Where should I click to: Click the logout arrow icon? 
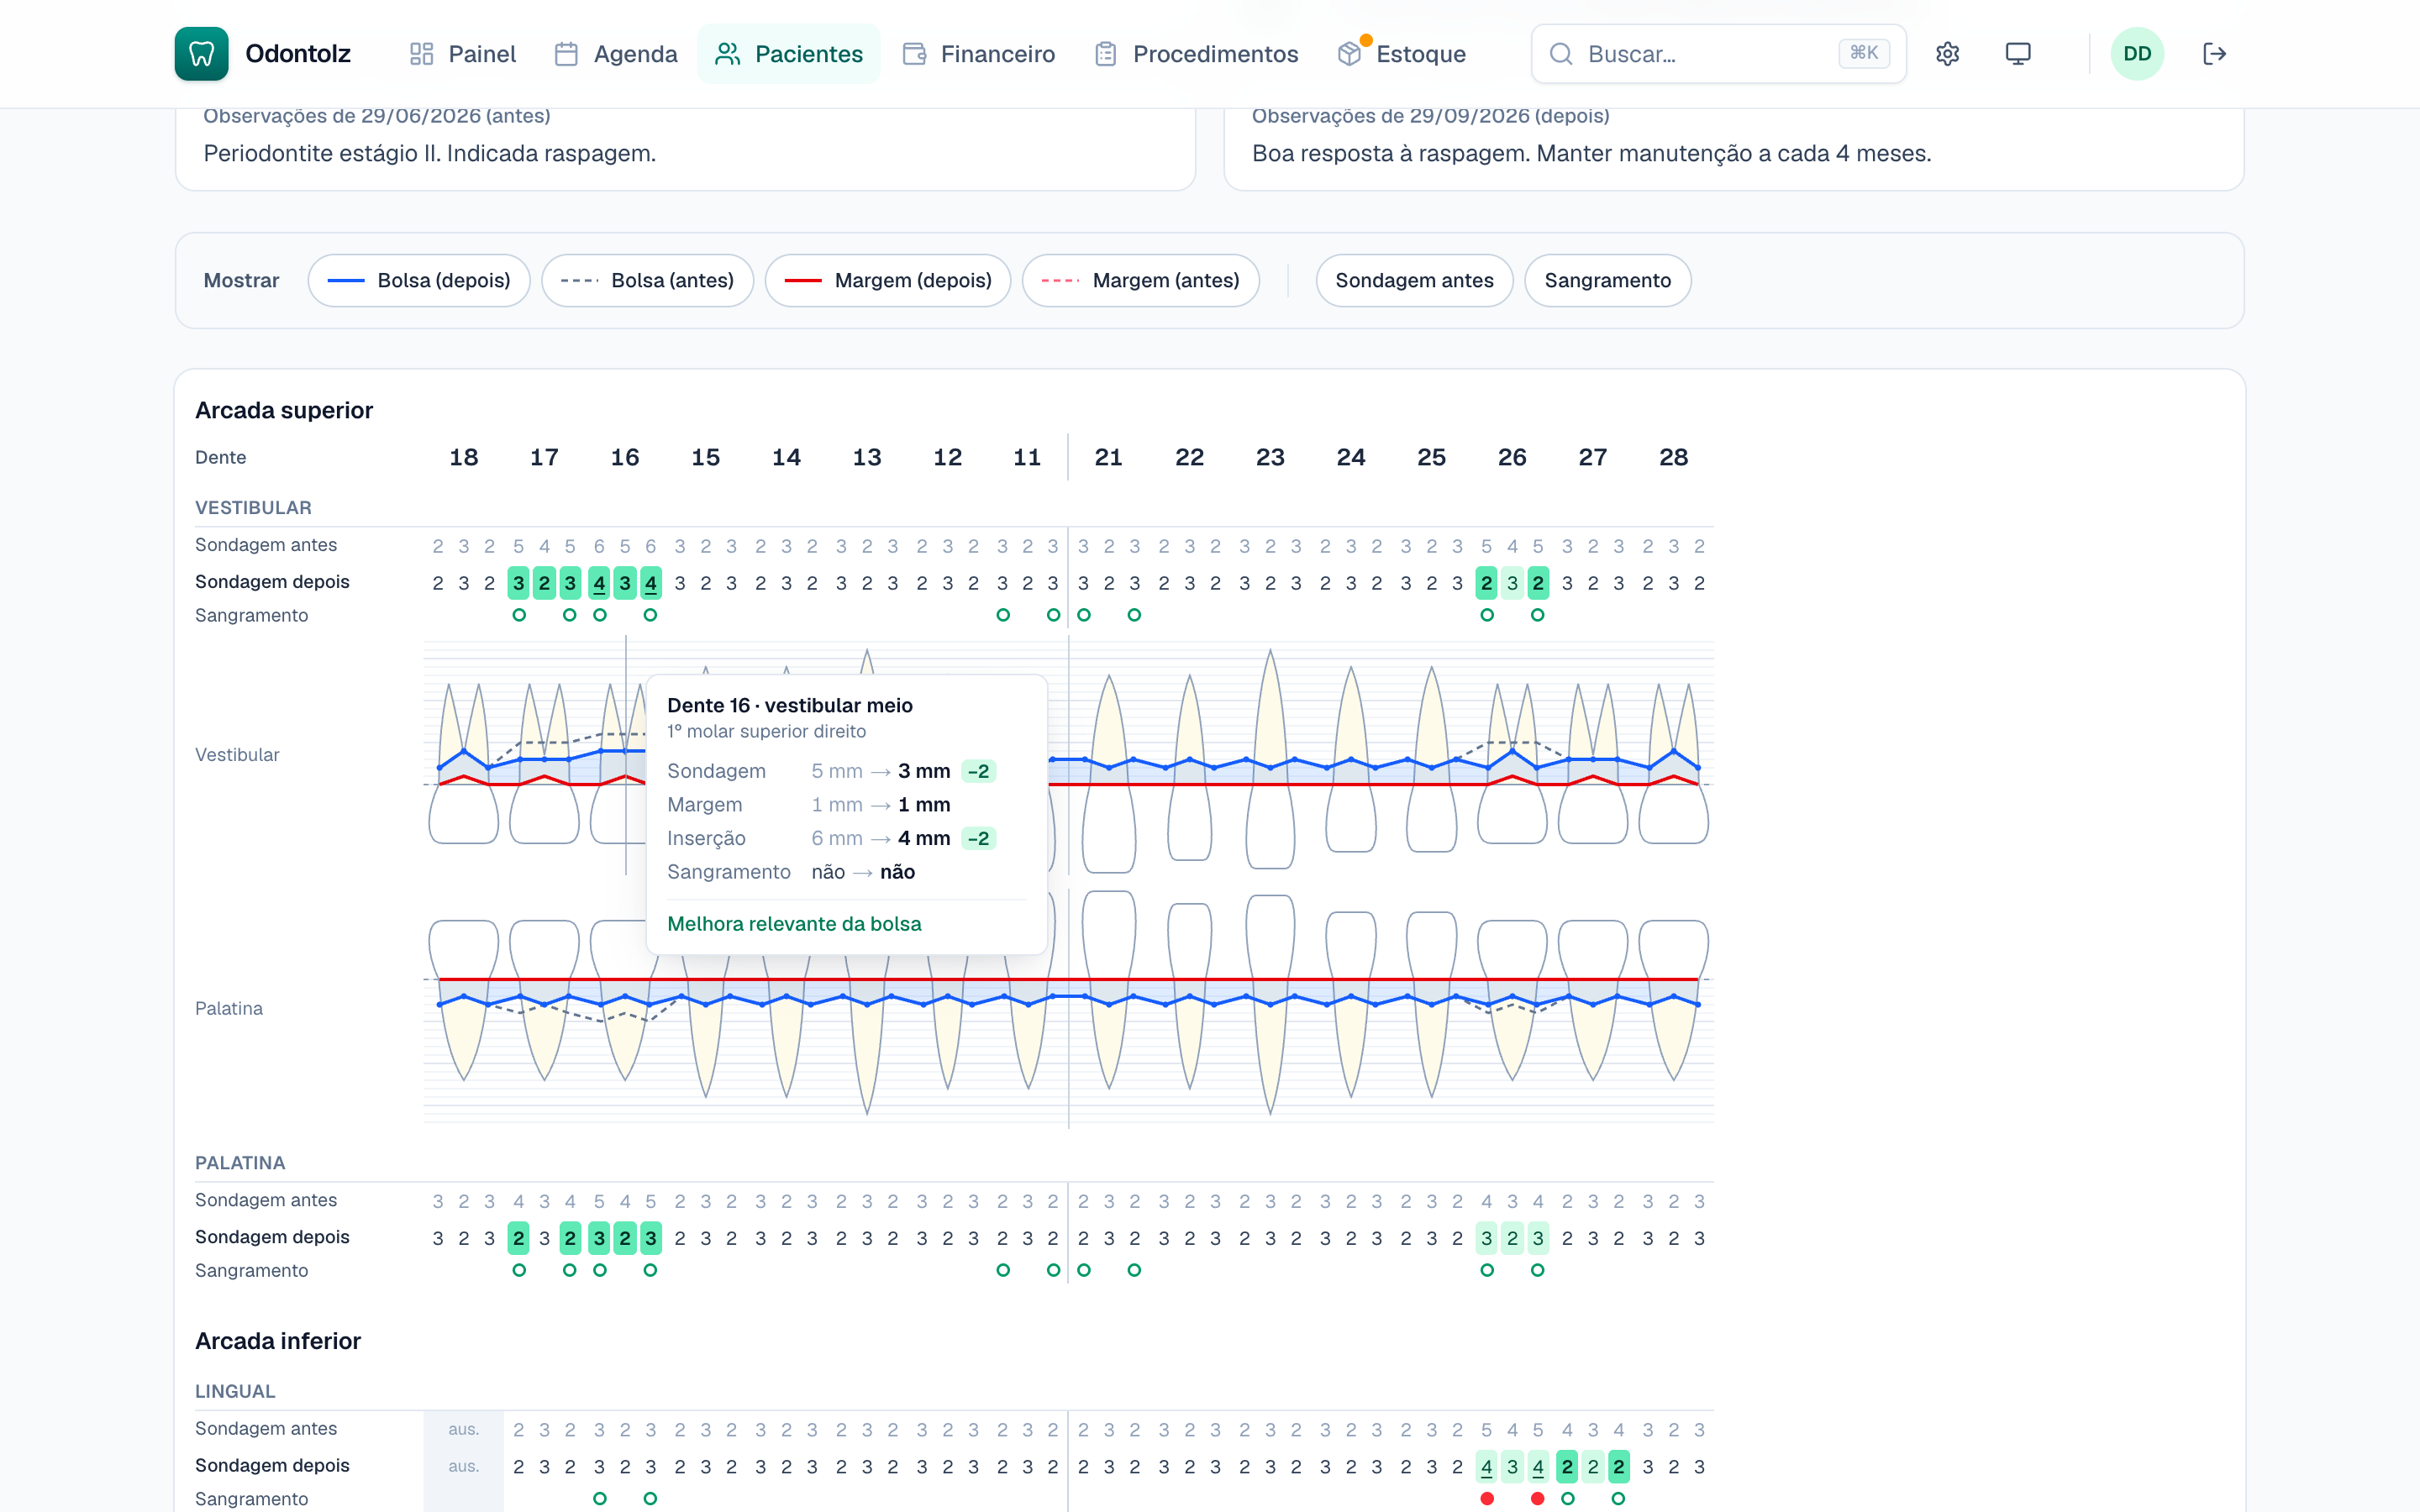pyautogui.click(x=2214, y=53)
